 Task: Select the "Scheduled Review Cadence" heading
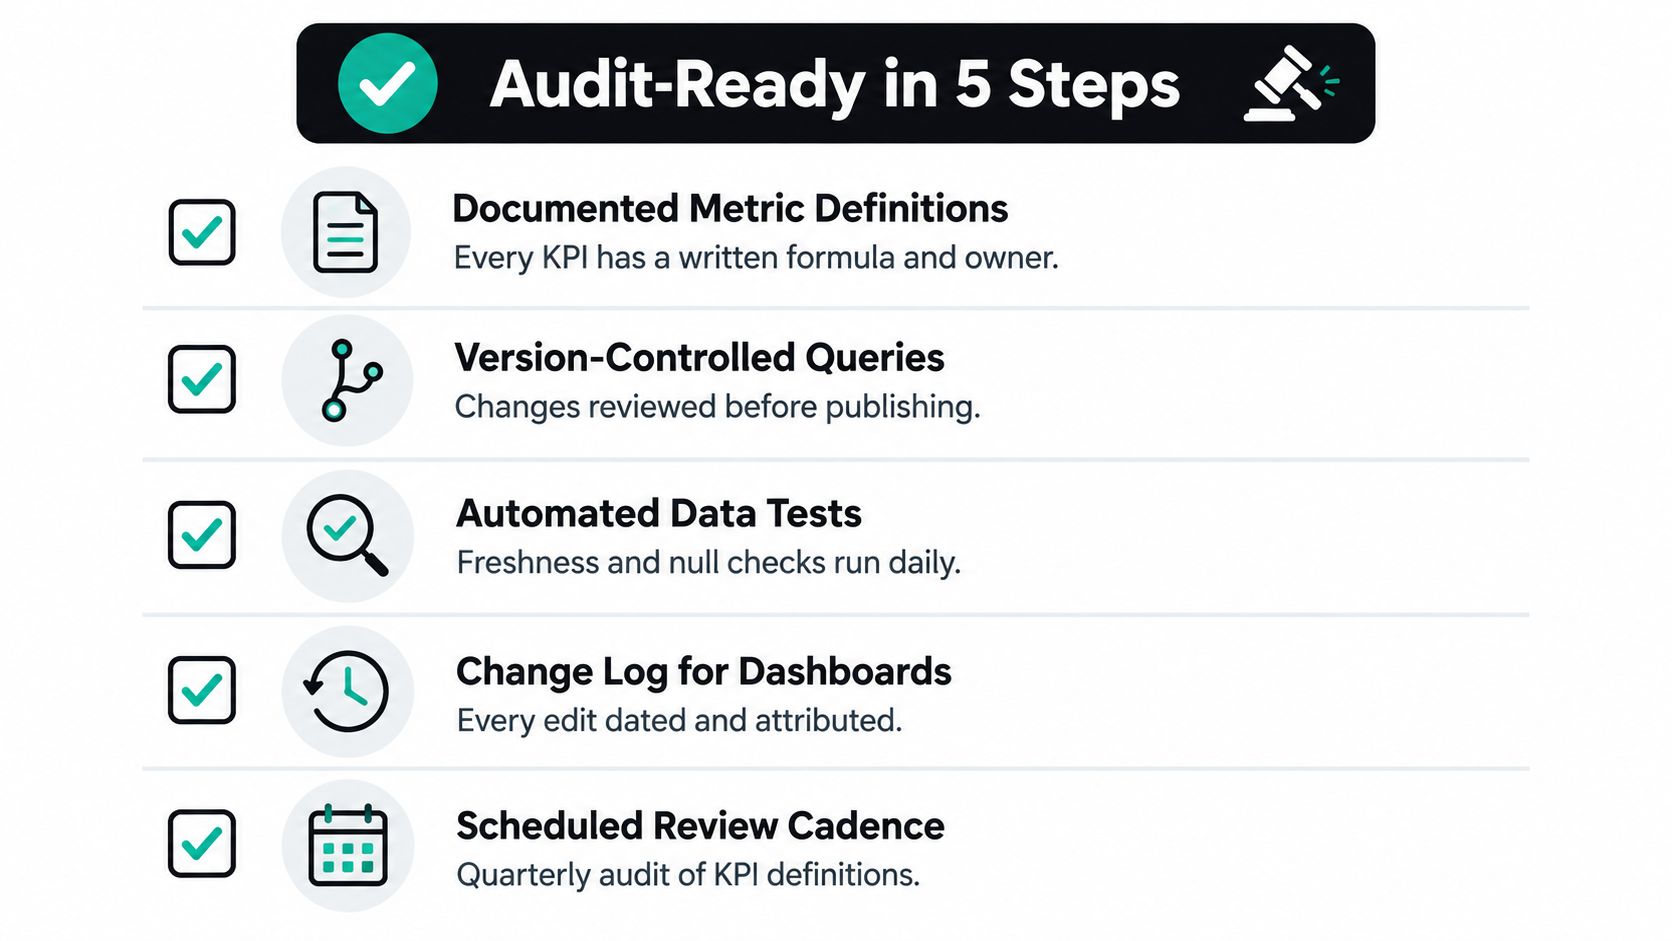[700, 826]
